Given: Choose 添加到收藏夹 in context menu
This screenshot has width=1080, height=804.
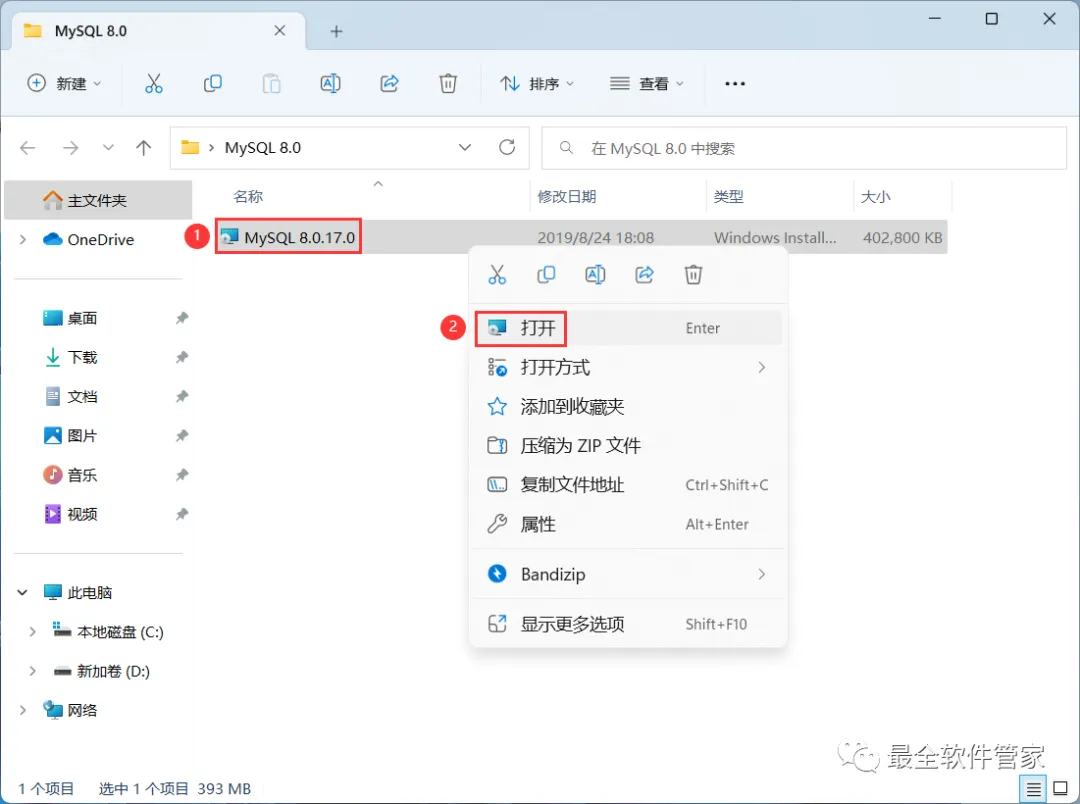Looking at the screenshot, I should [x=627, y=406].
